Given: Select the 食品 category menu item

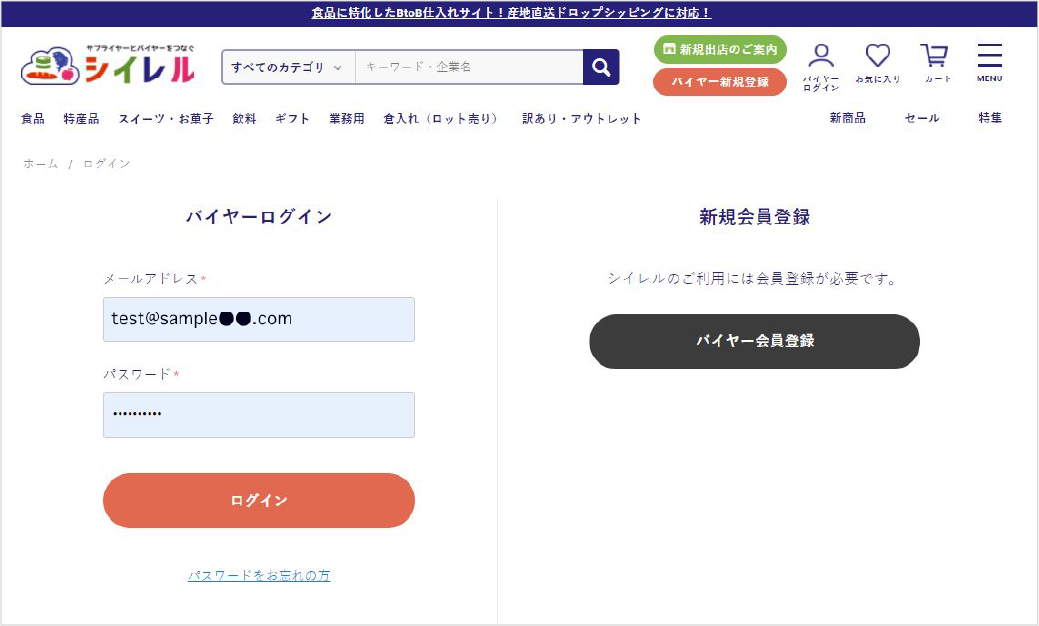Looking at the screenshot, I should (x=33, y=118).
